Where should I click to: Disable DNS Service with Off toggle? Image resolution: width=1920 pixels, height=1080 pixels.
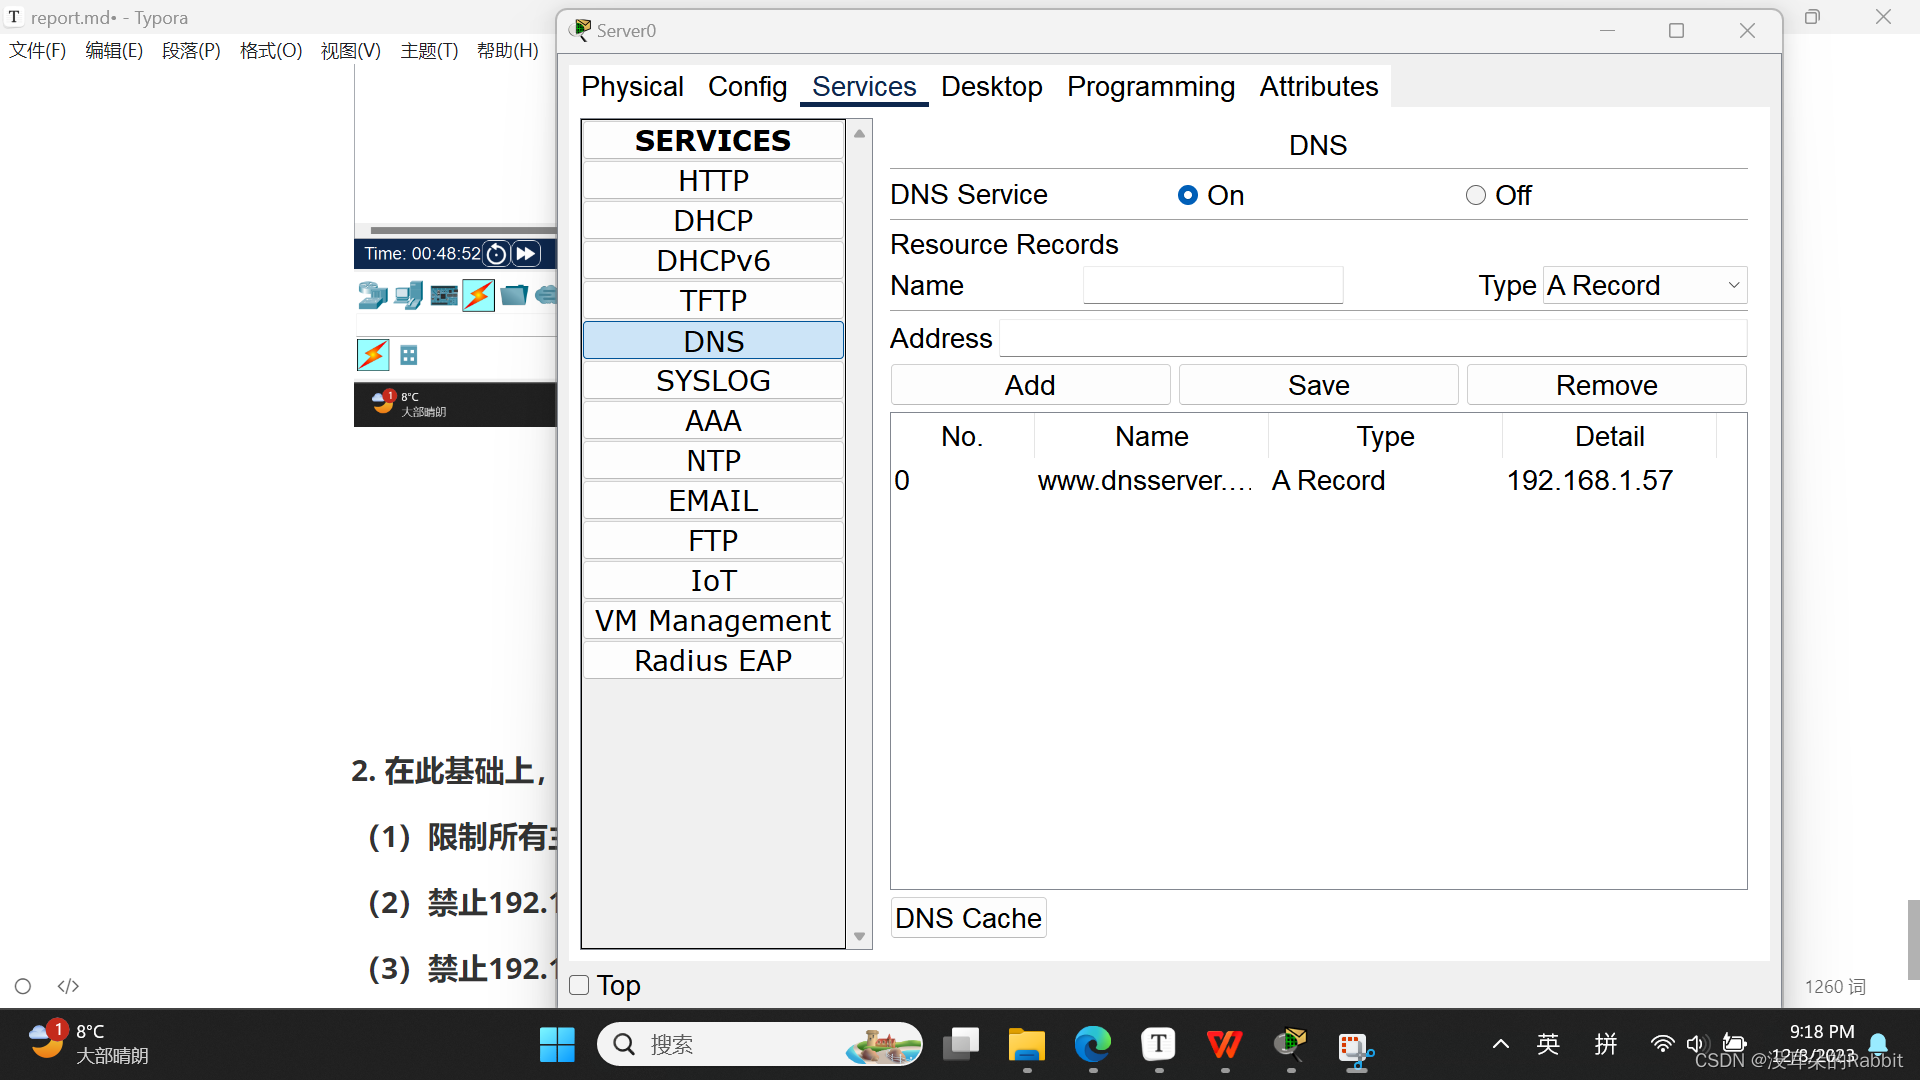pyautogui.click(x=1476, y=194)
